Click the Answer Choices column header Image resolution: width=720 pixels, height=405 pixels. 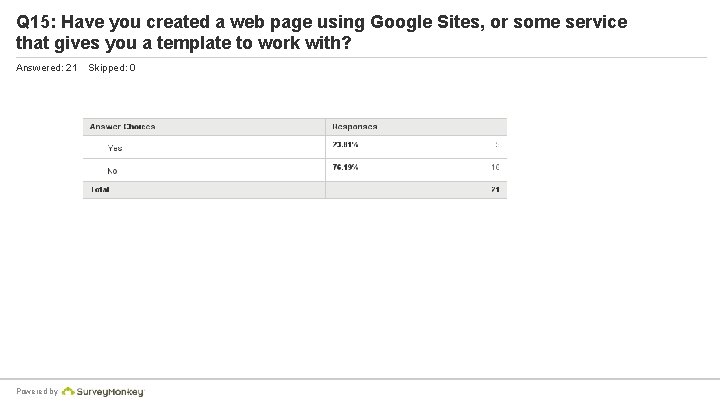(122, 126)
